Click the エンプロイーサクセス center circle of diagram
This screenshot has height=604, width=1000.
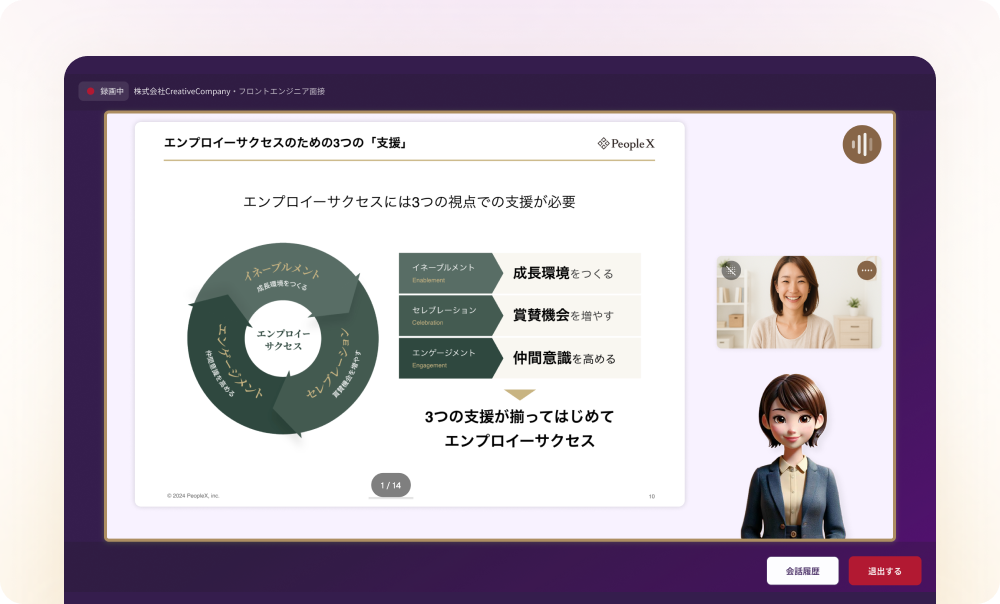pos(283,340)
